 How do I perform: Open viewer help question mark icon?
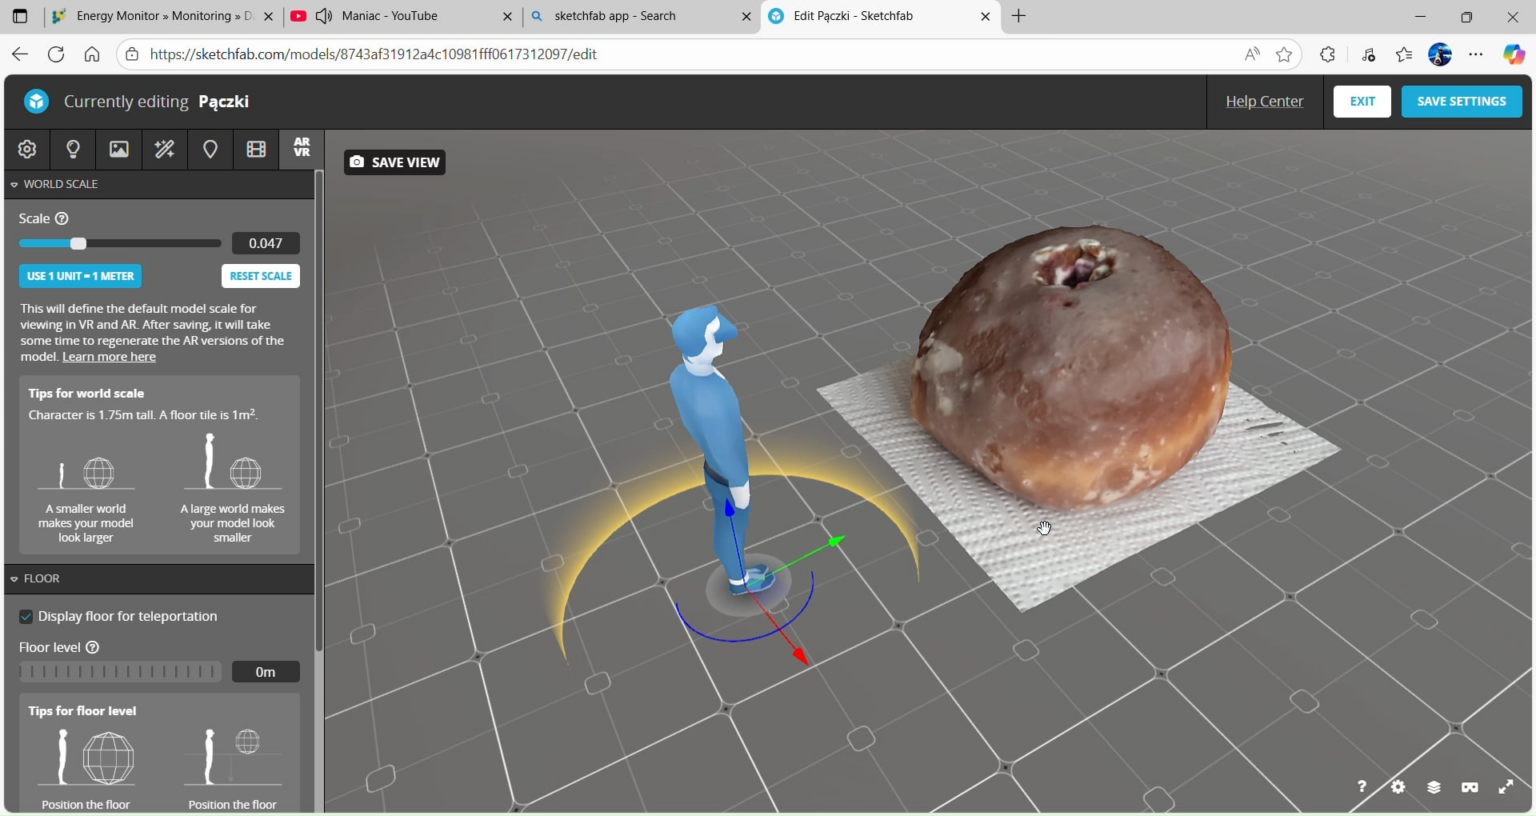pos(1362,787)
